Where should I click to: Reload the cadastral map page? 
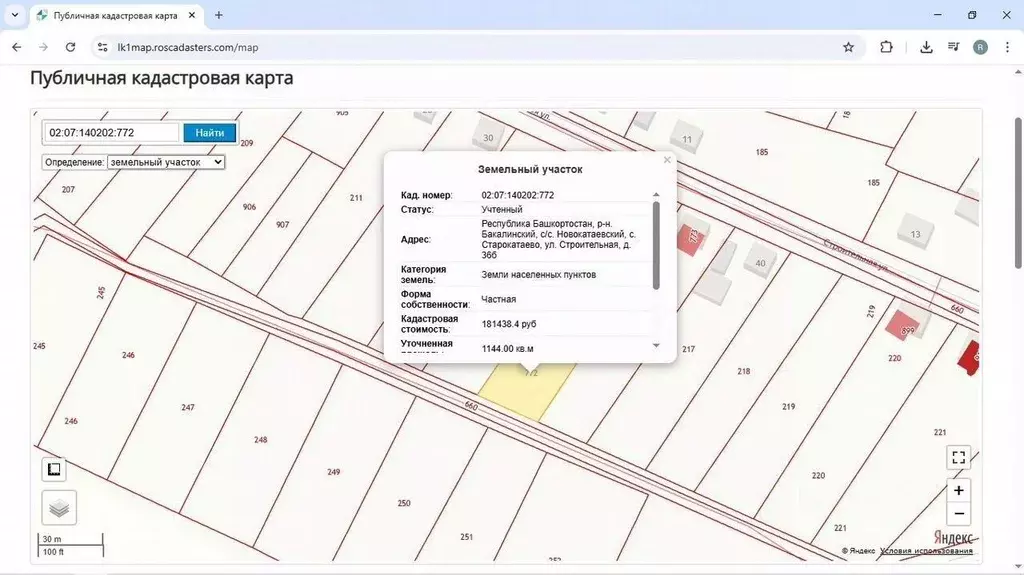[x=70, y=47]
